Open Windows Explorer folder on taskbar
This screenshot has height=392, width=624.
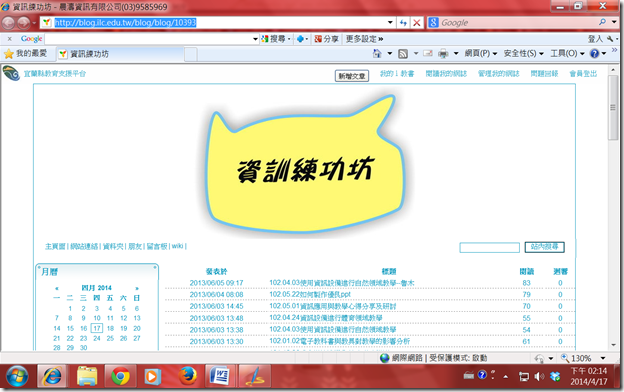click(86, 376)
